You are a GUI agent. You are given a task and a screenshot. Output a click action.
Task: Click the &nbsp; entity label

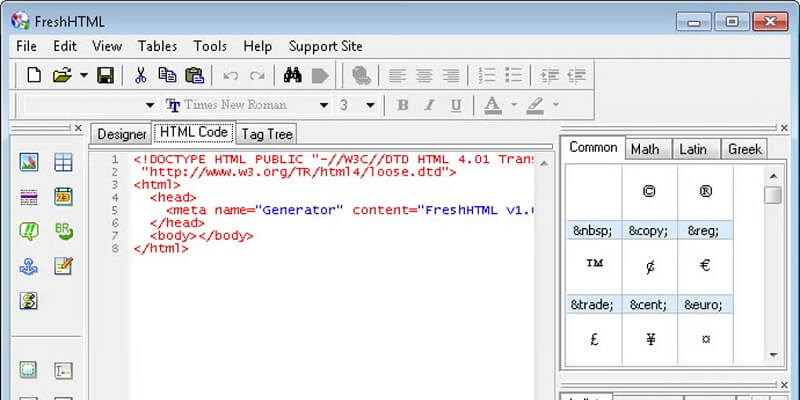(x=592, y=231)
